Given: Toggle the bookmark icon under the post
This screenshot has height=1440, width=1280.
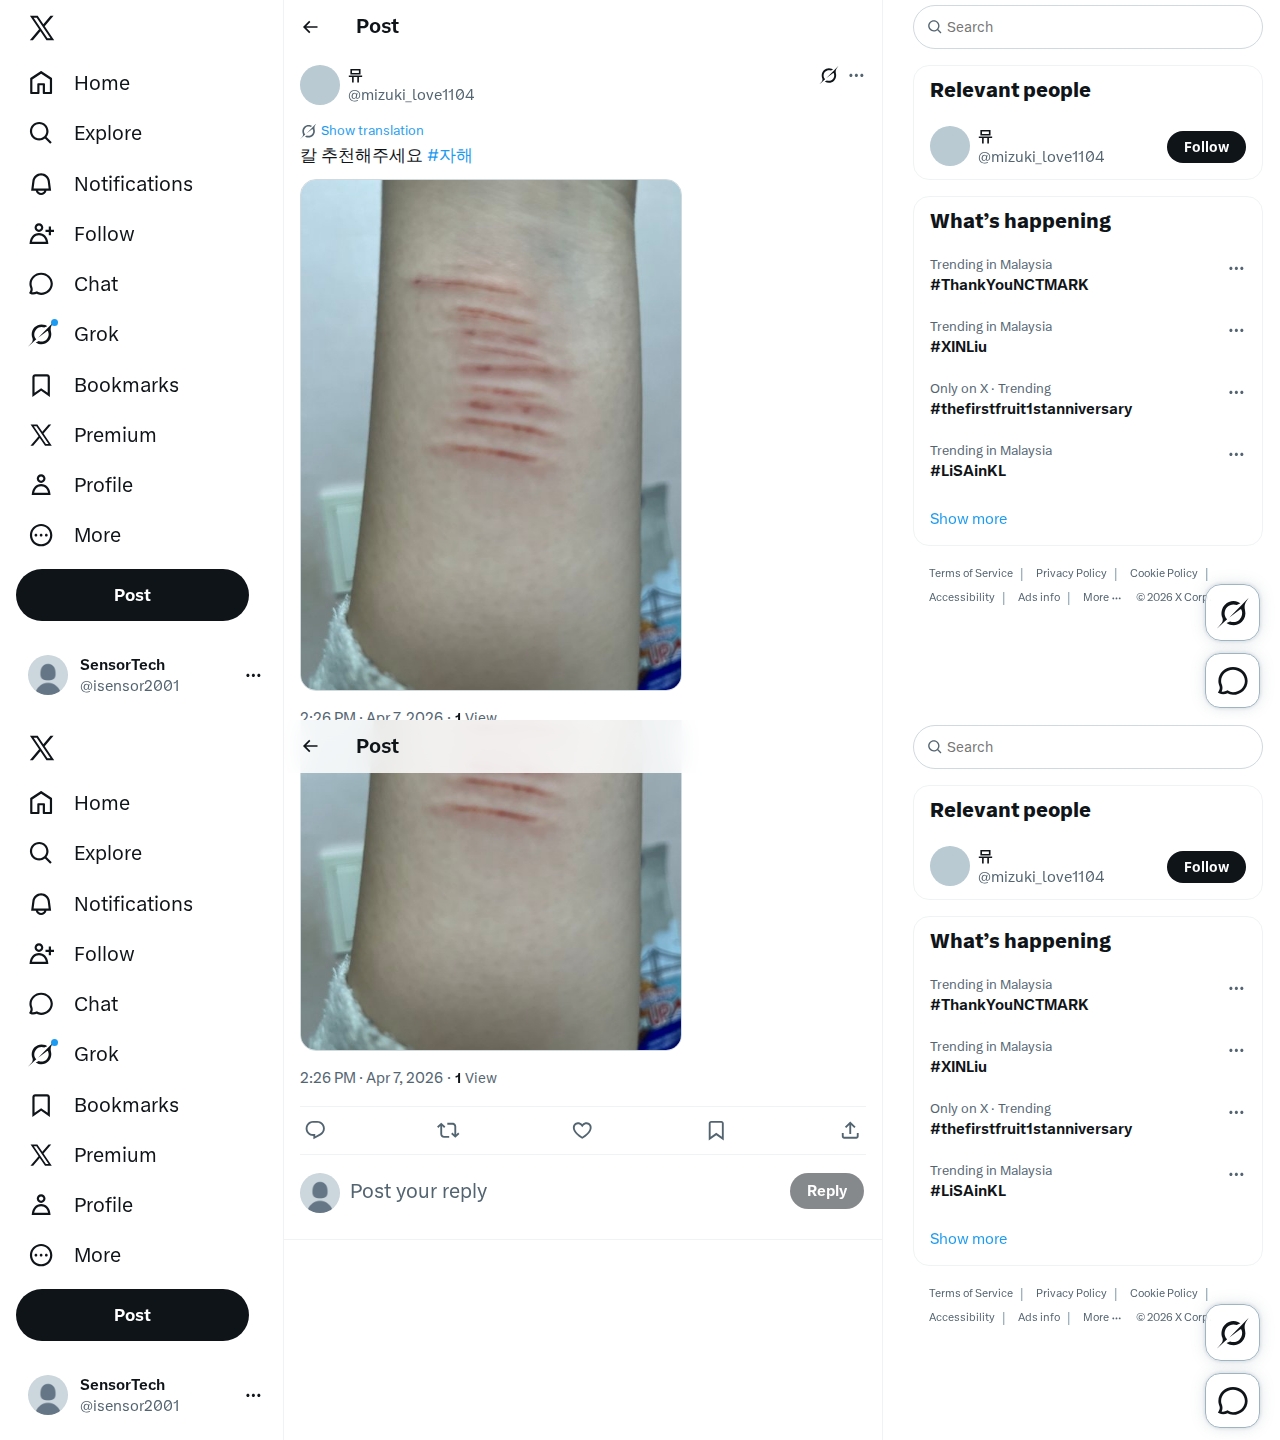Looking at the screenshot, I should click(x=716, y=1130).
